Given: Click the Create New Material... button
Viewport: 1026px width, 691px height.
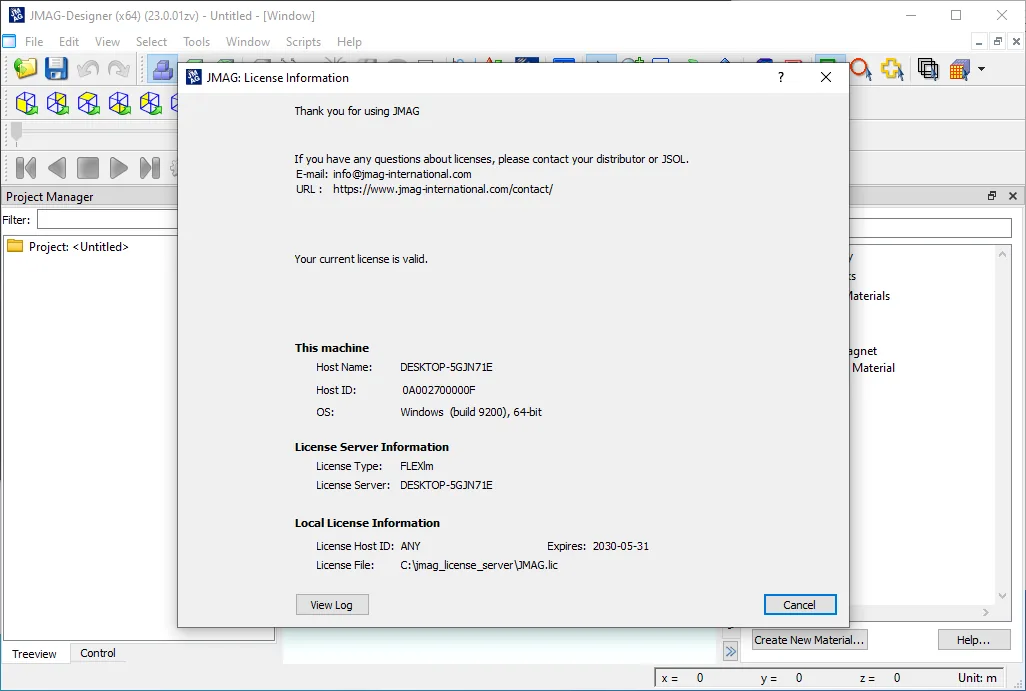Looking at the screenshot, I should [809, 640].
